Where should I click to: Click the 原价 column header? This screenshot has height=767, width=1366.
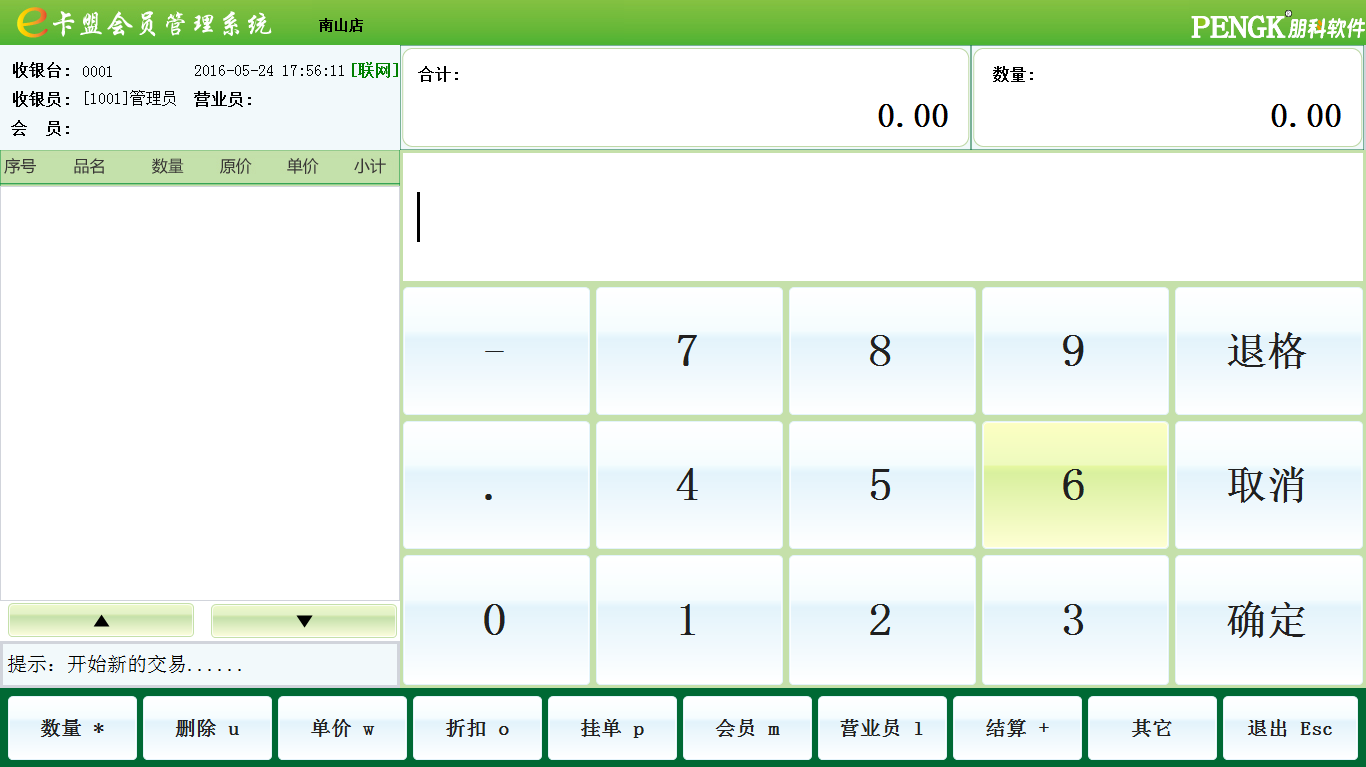[235, 167]
